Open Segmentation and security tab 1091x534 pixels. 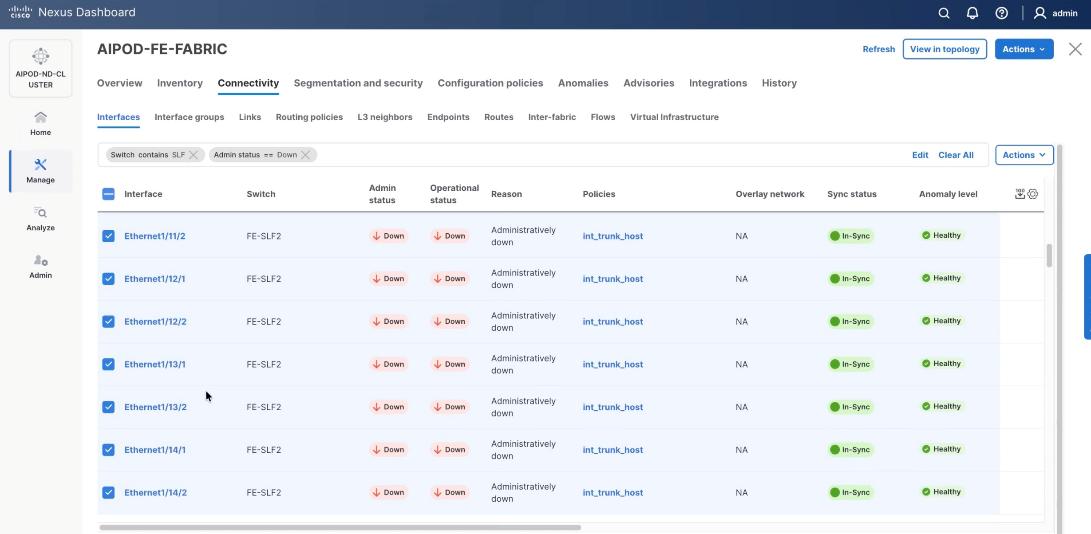click(x=358, y=83)
